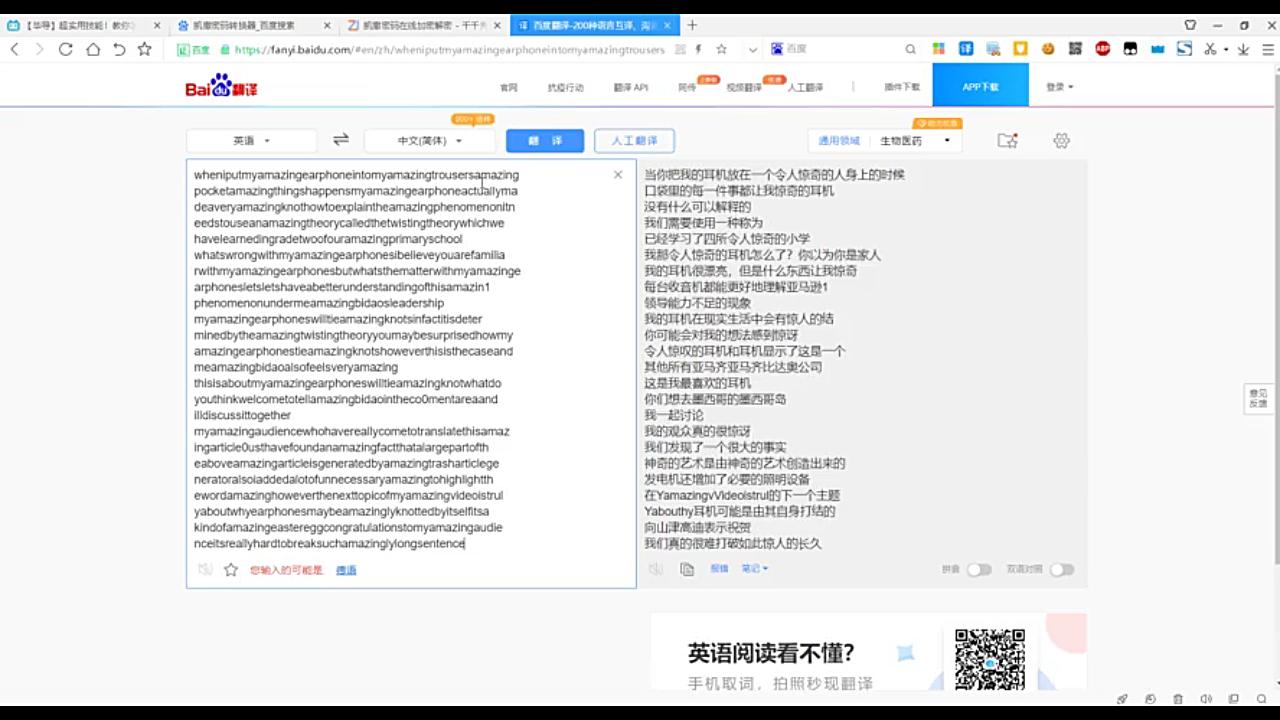Open the settings gear in the translate toolbar
The height and width of the screenshot is (720, 1280).
point(1060,141)
